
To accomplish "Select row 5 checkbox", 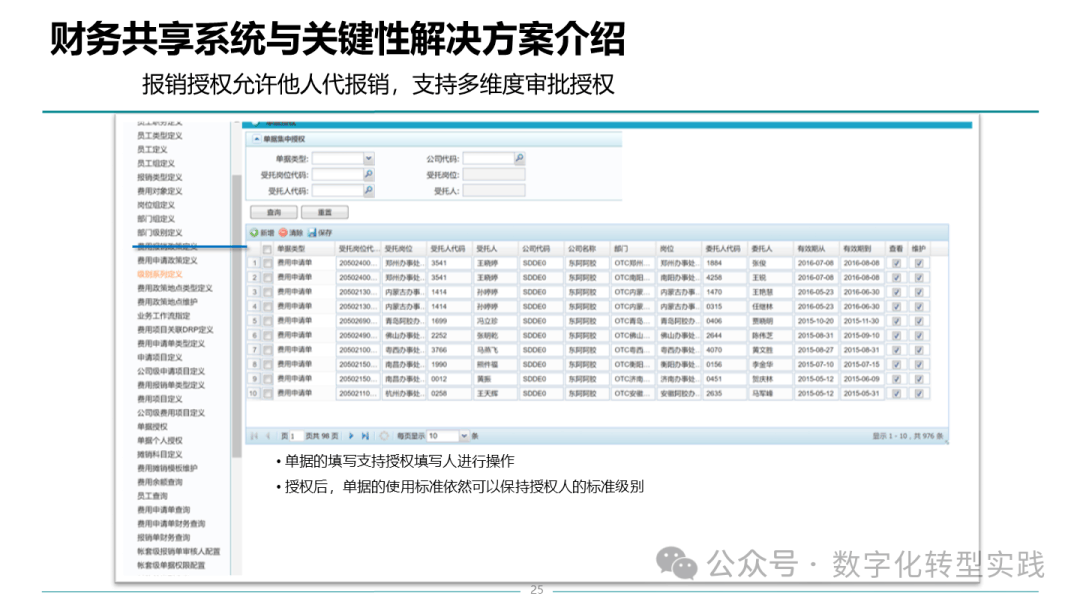I will [x=267, y=322].
